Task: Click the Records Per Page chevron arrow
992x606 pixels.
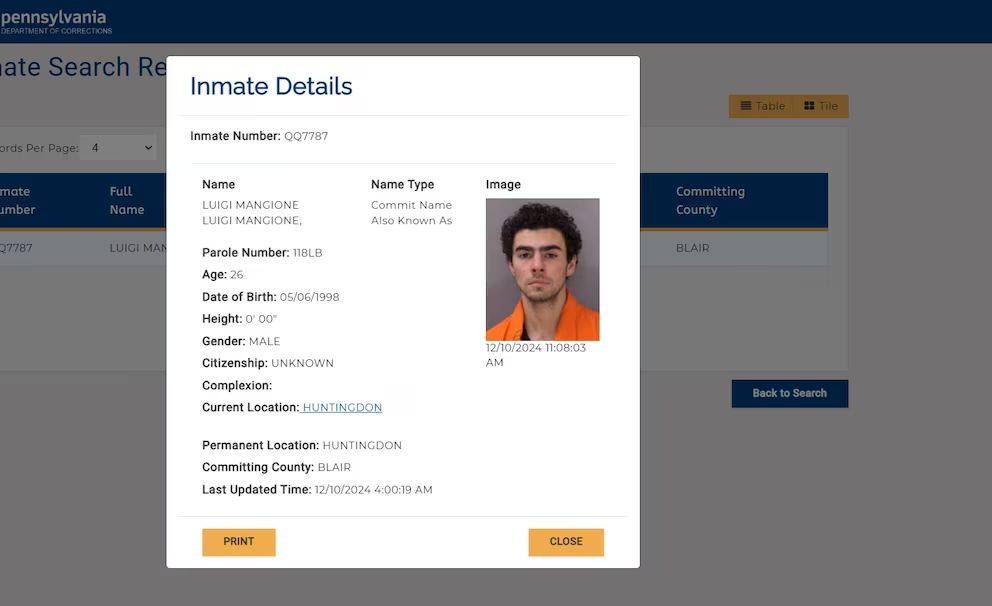Action: 148,148
